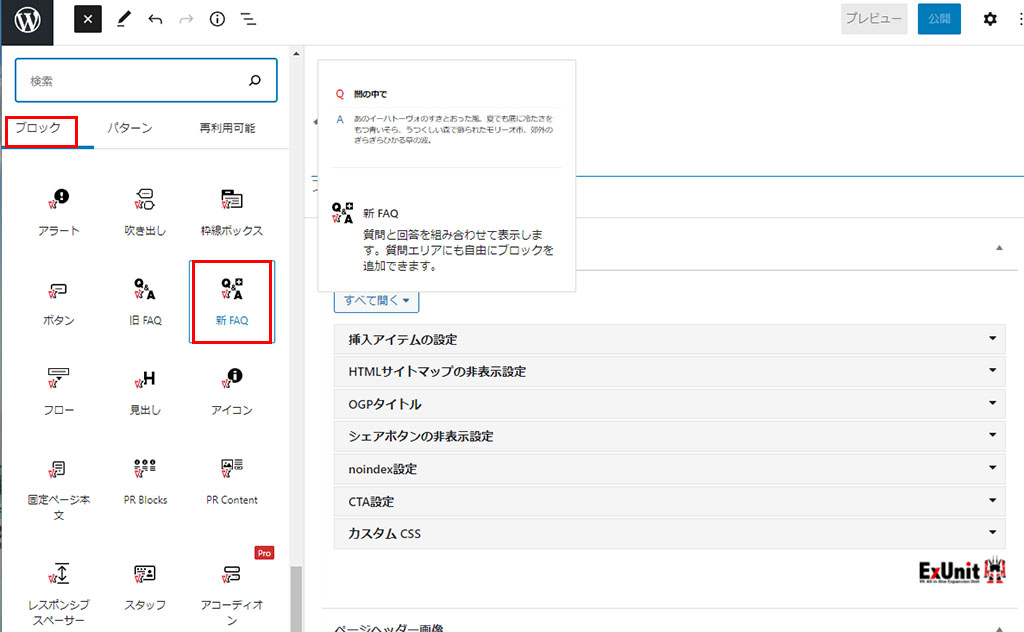This screenshot has width=1024, height=632.
Task: Add the 新 FAQ block
Action: pyautogui.click(x=231, y=301)
